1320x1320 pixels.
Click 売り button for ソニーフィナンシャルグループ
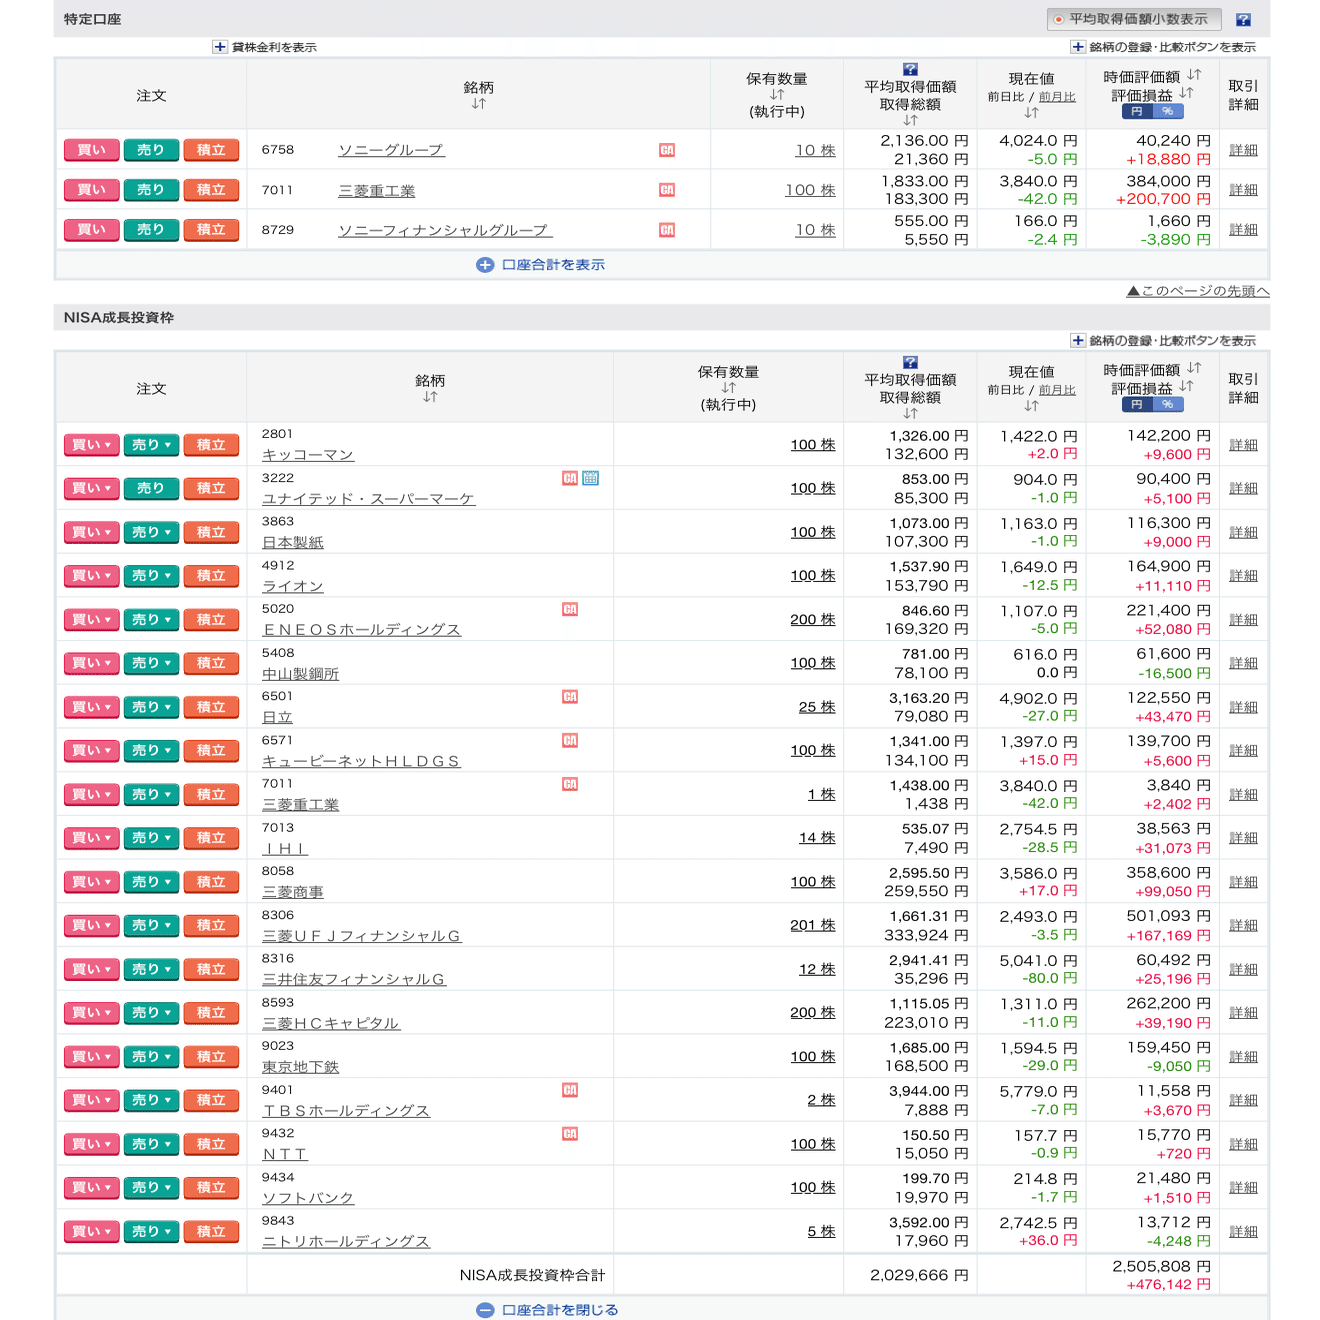click(x=151, y=230)
